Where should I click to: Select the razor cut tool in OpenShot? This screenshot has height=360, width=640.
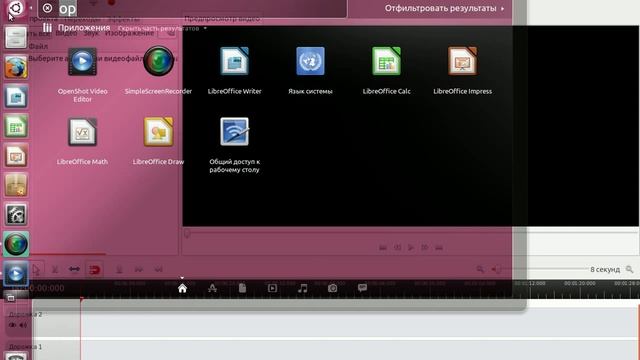coord(55,269)
